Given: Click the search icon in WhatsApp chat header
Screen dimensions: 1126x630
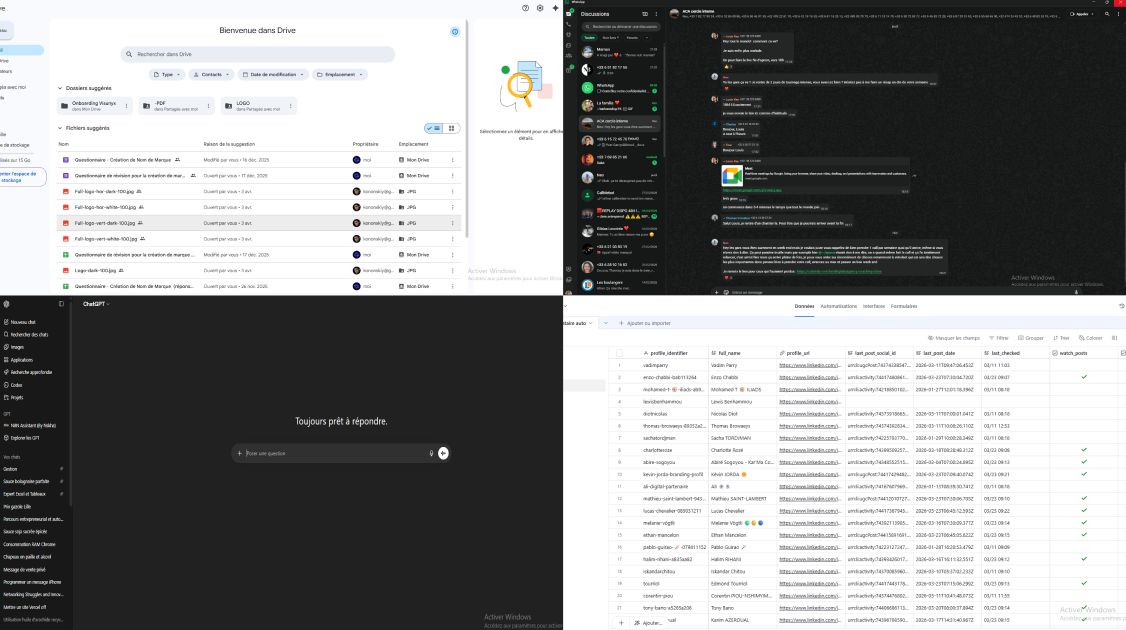Looking at the screenshot, I should (x=1105, y=14).
